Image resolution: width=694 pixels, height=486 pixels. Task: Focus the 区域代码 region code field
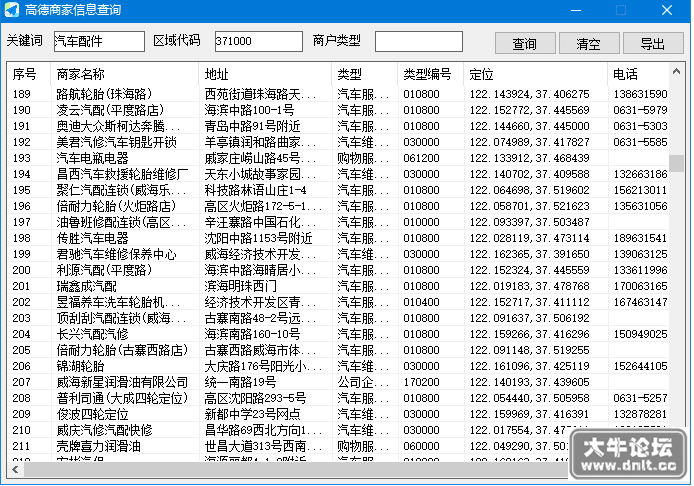point(259,41)
